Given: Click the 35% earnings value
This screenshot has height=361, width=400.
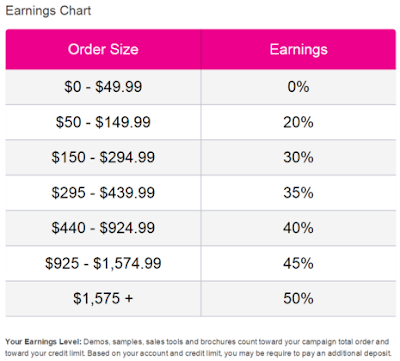Looking at the screenshot, I should pos(298,193).
